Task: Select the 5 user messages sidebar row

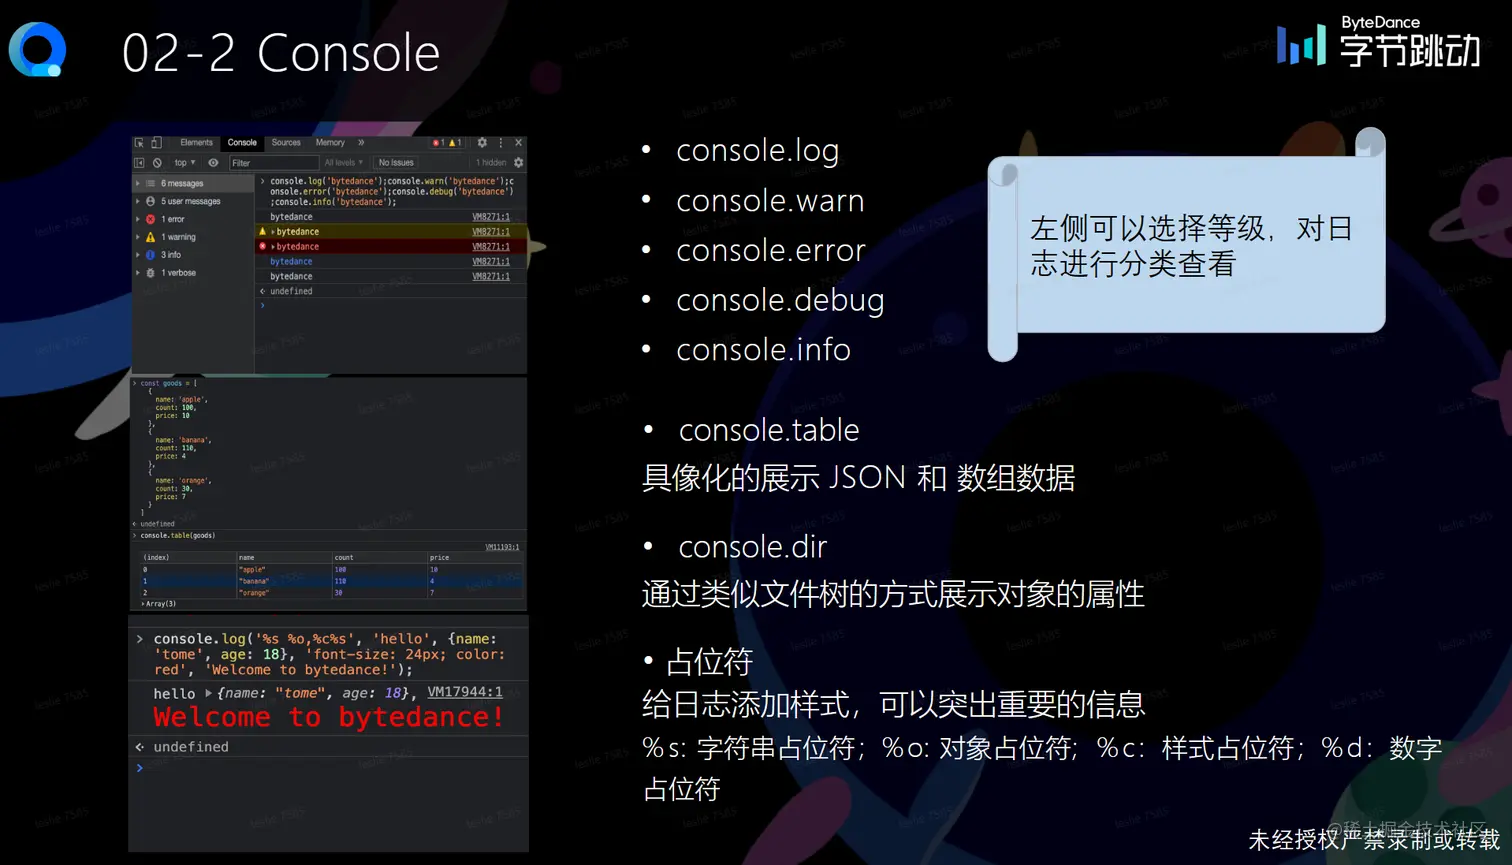Action: click(x=193, y=201)
